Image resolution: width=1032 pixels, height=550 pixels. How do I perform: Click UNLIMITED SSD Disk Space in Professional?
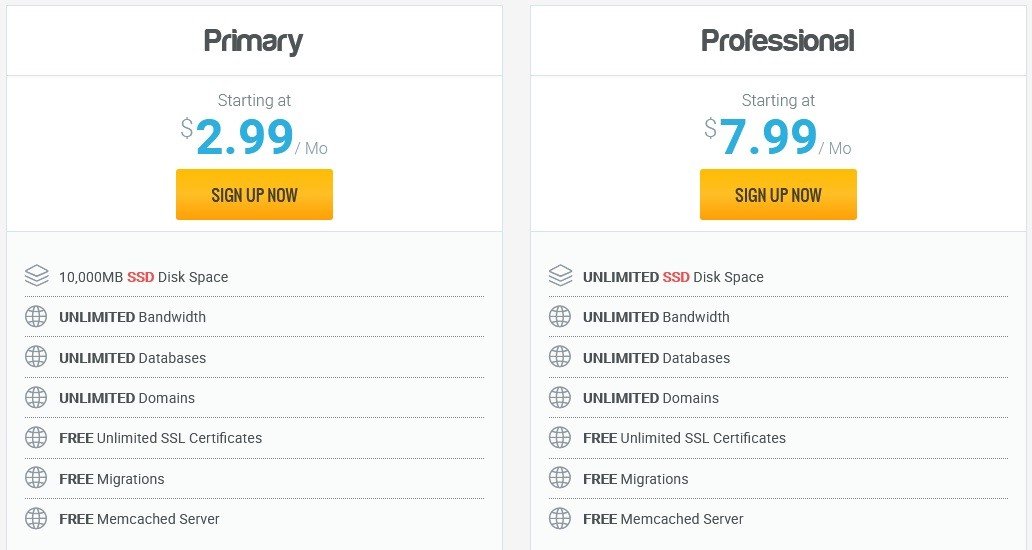tap(673, 277)
